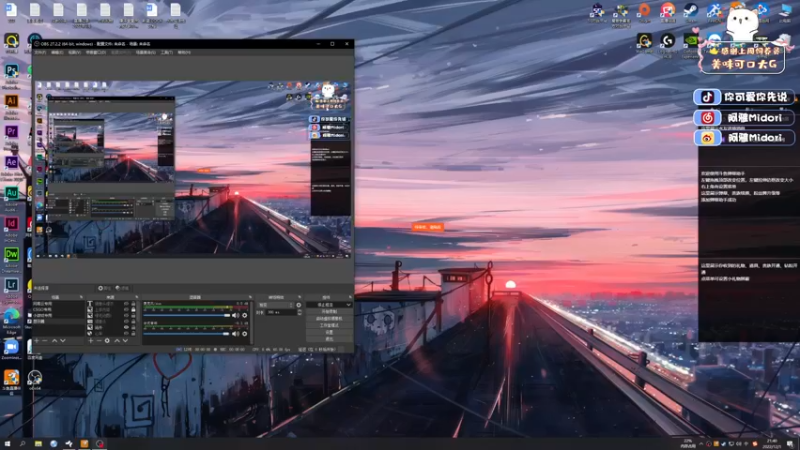This screenshot has width=800, height=450.
Task: Toggle visibility eye of the text source
Action: 127,304
